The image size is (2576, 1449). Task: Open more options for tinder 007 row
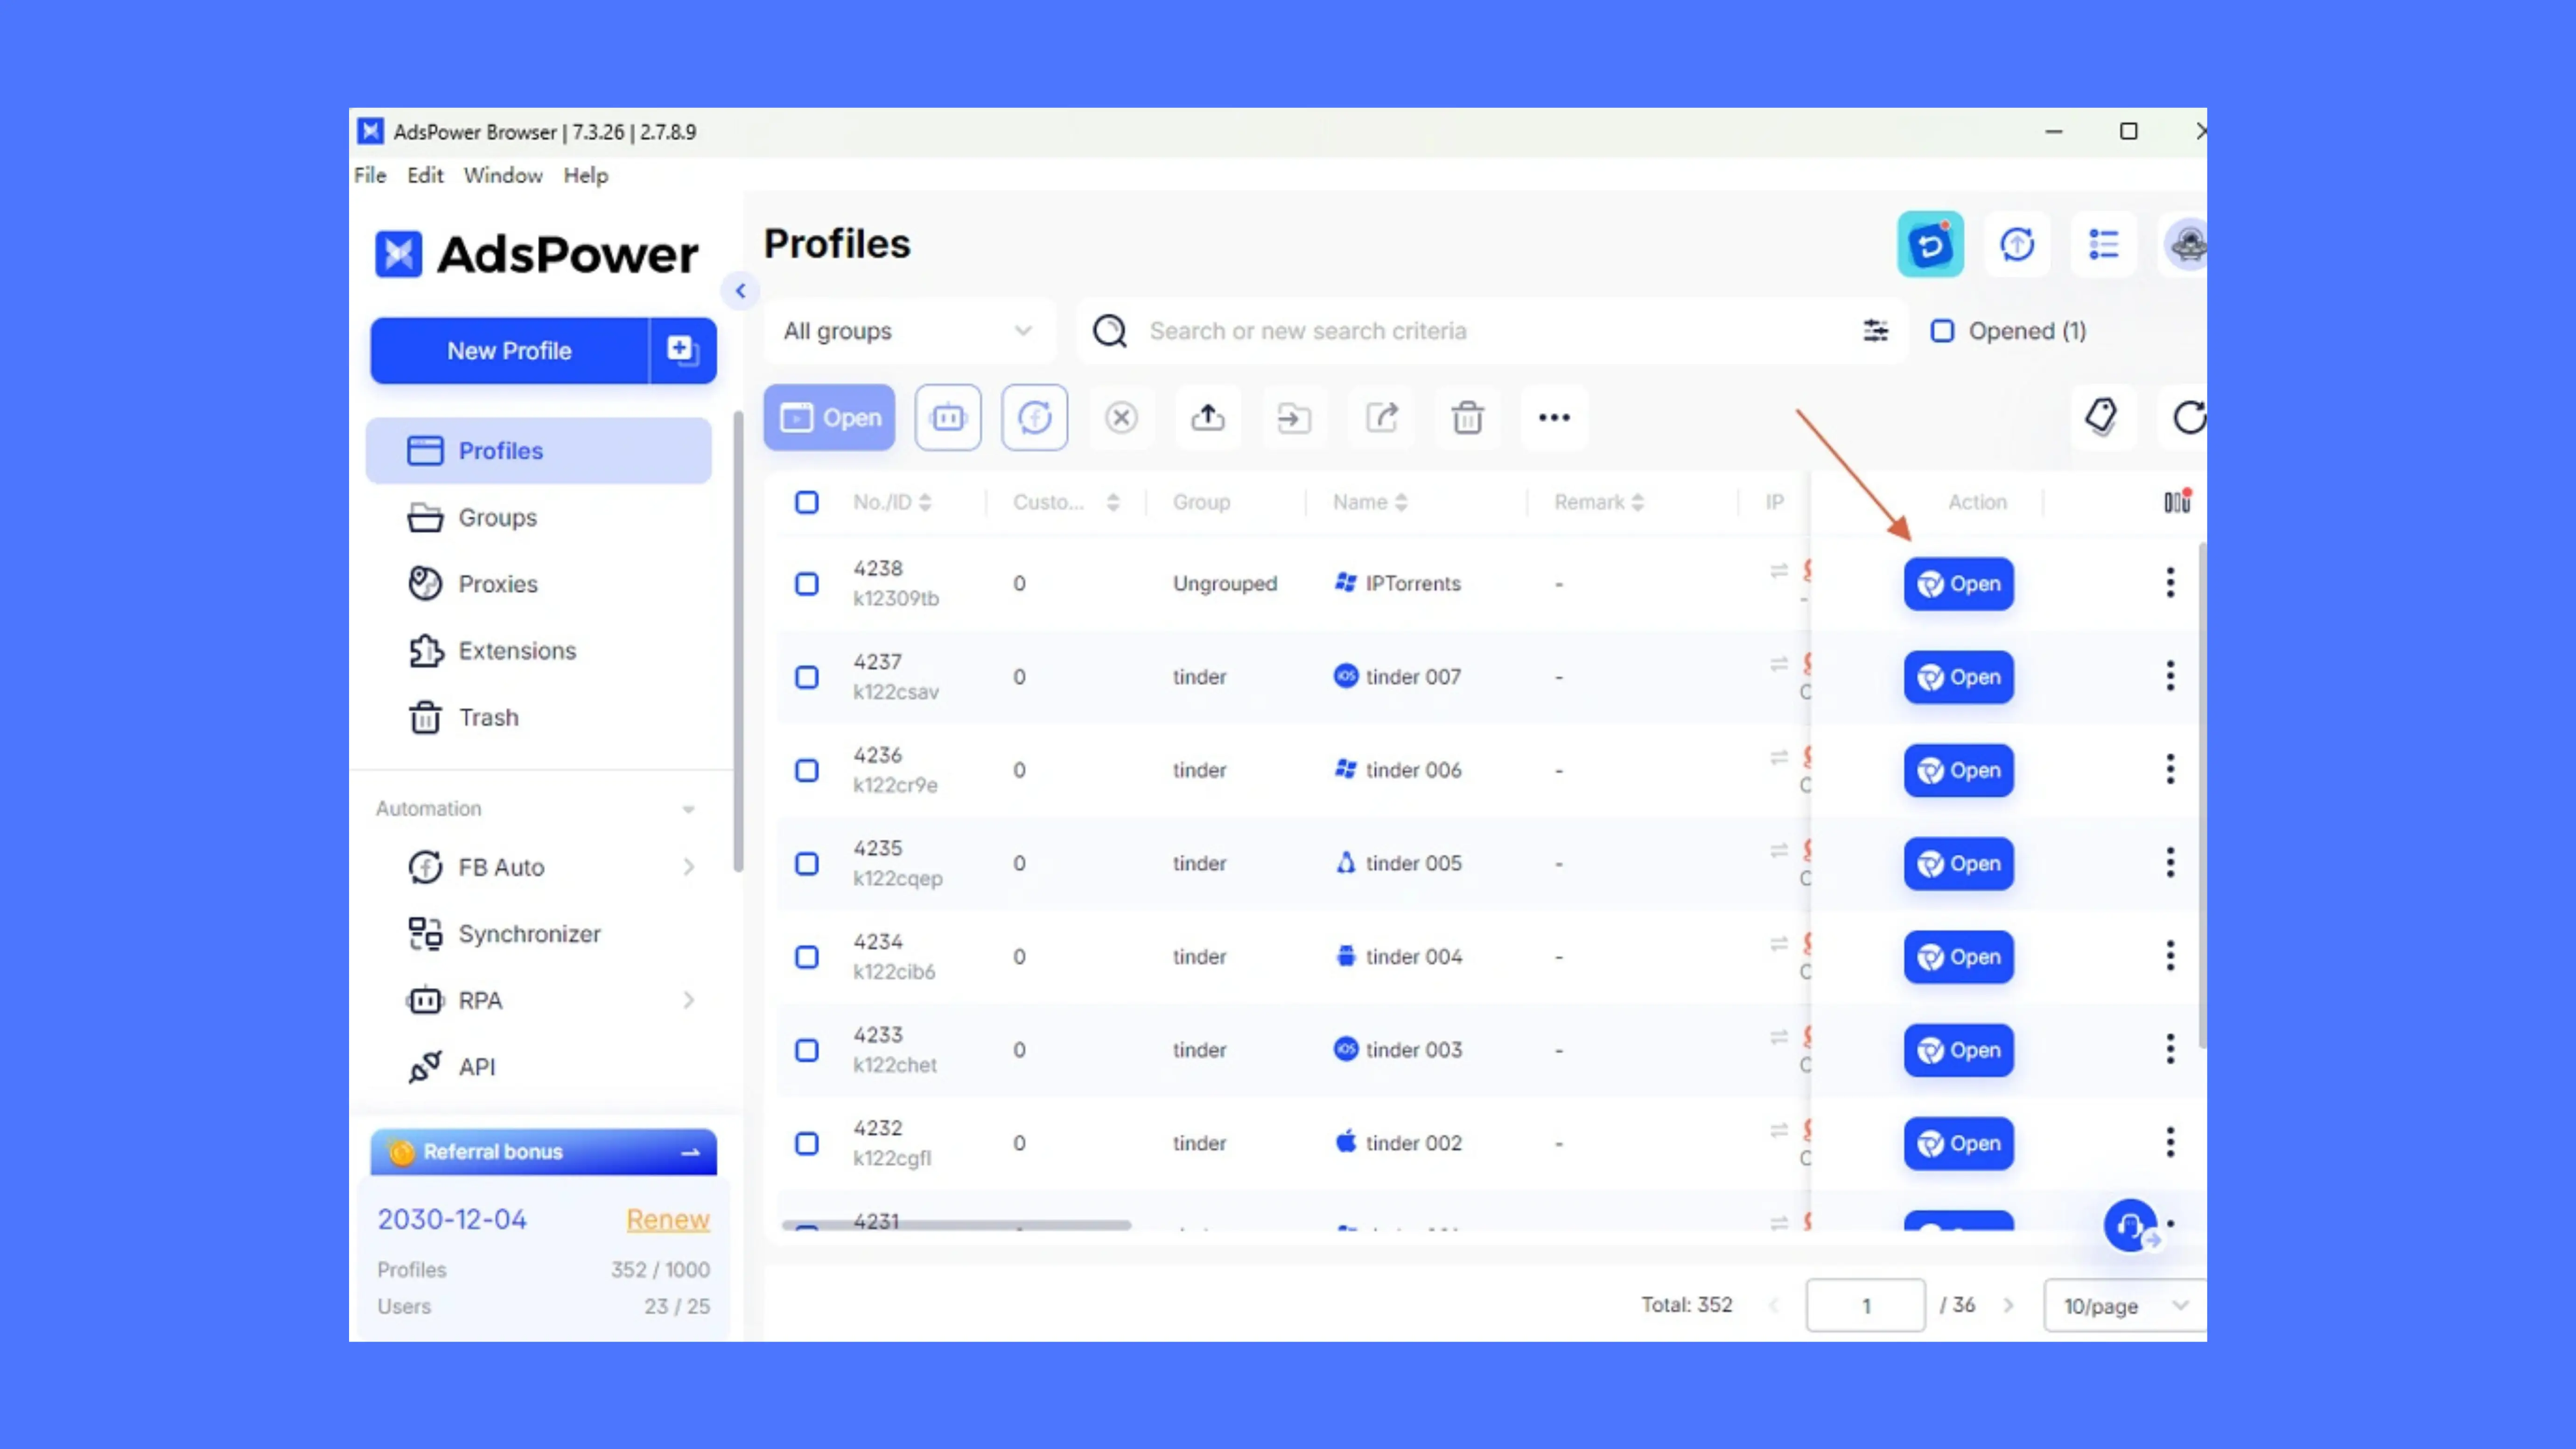click(x=2170, y=676)
